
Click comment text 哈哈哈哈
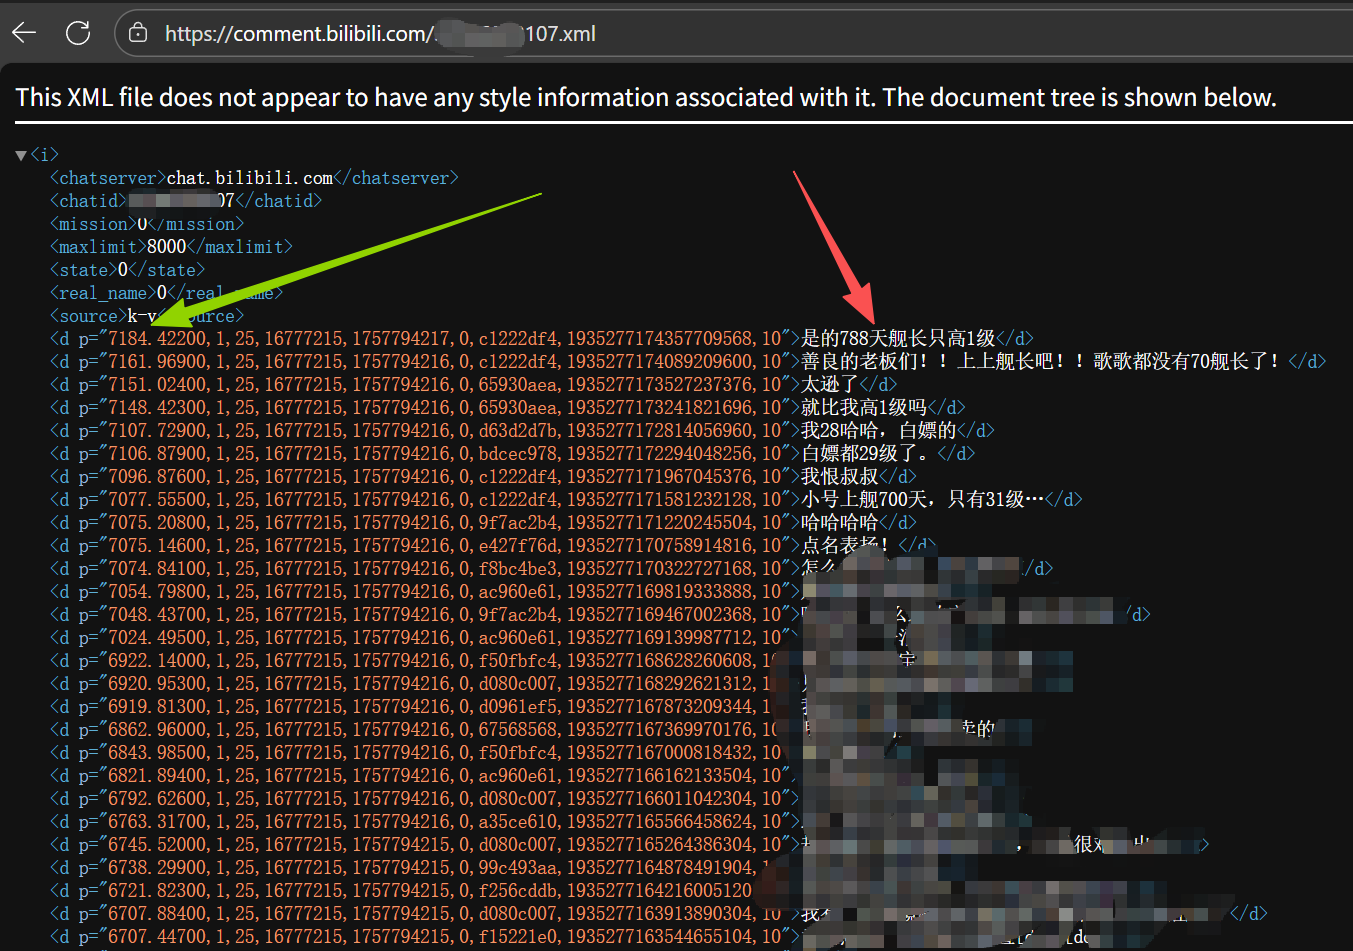840,523
